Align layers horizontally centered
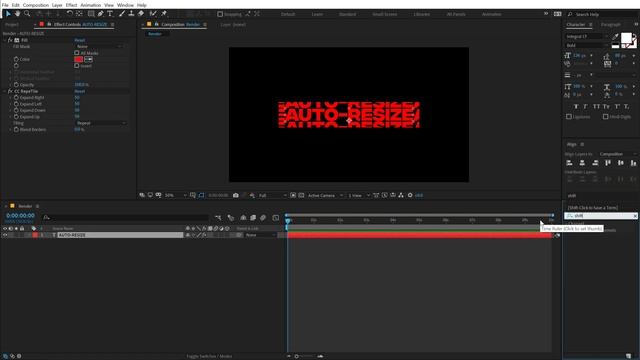This screenshot has height=360, width=640. [582, 163]
